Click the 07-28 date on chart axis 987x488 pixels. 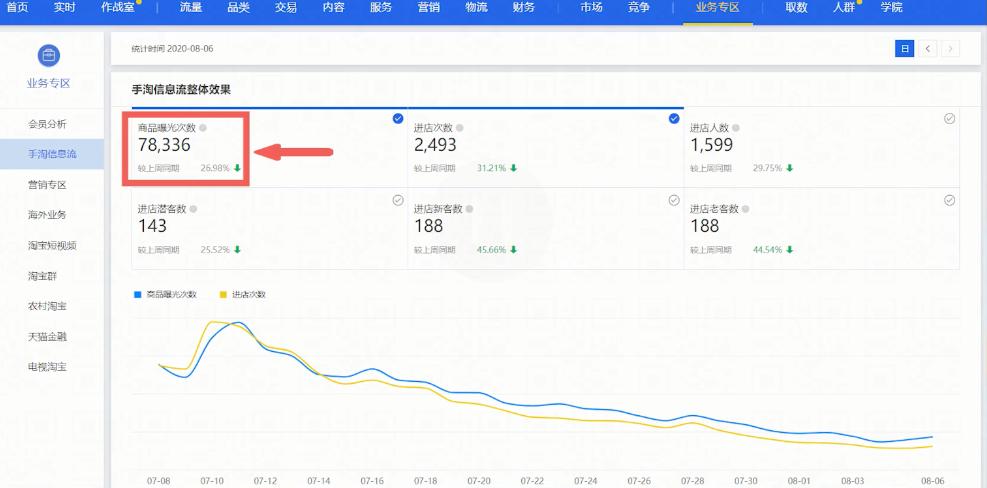tap(692, 480)
